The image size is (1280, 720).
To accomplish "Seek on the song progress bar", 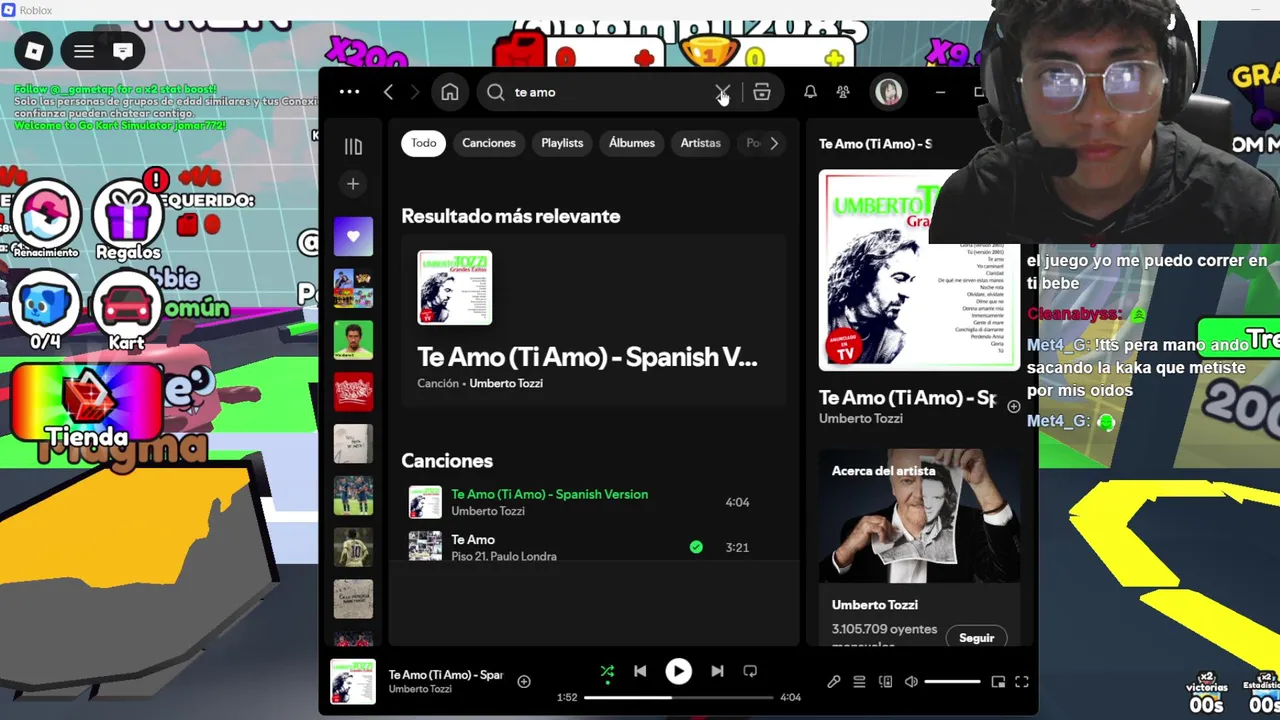I will point(679,697).
